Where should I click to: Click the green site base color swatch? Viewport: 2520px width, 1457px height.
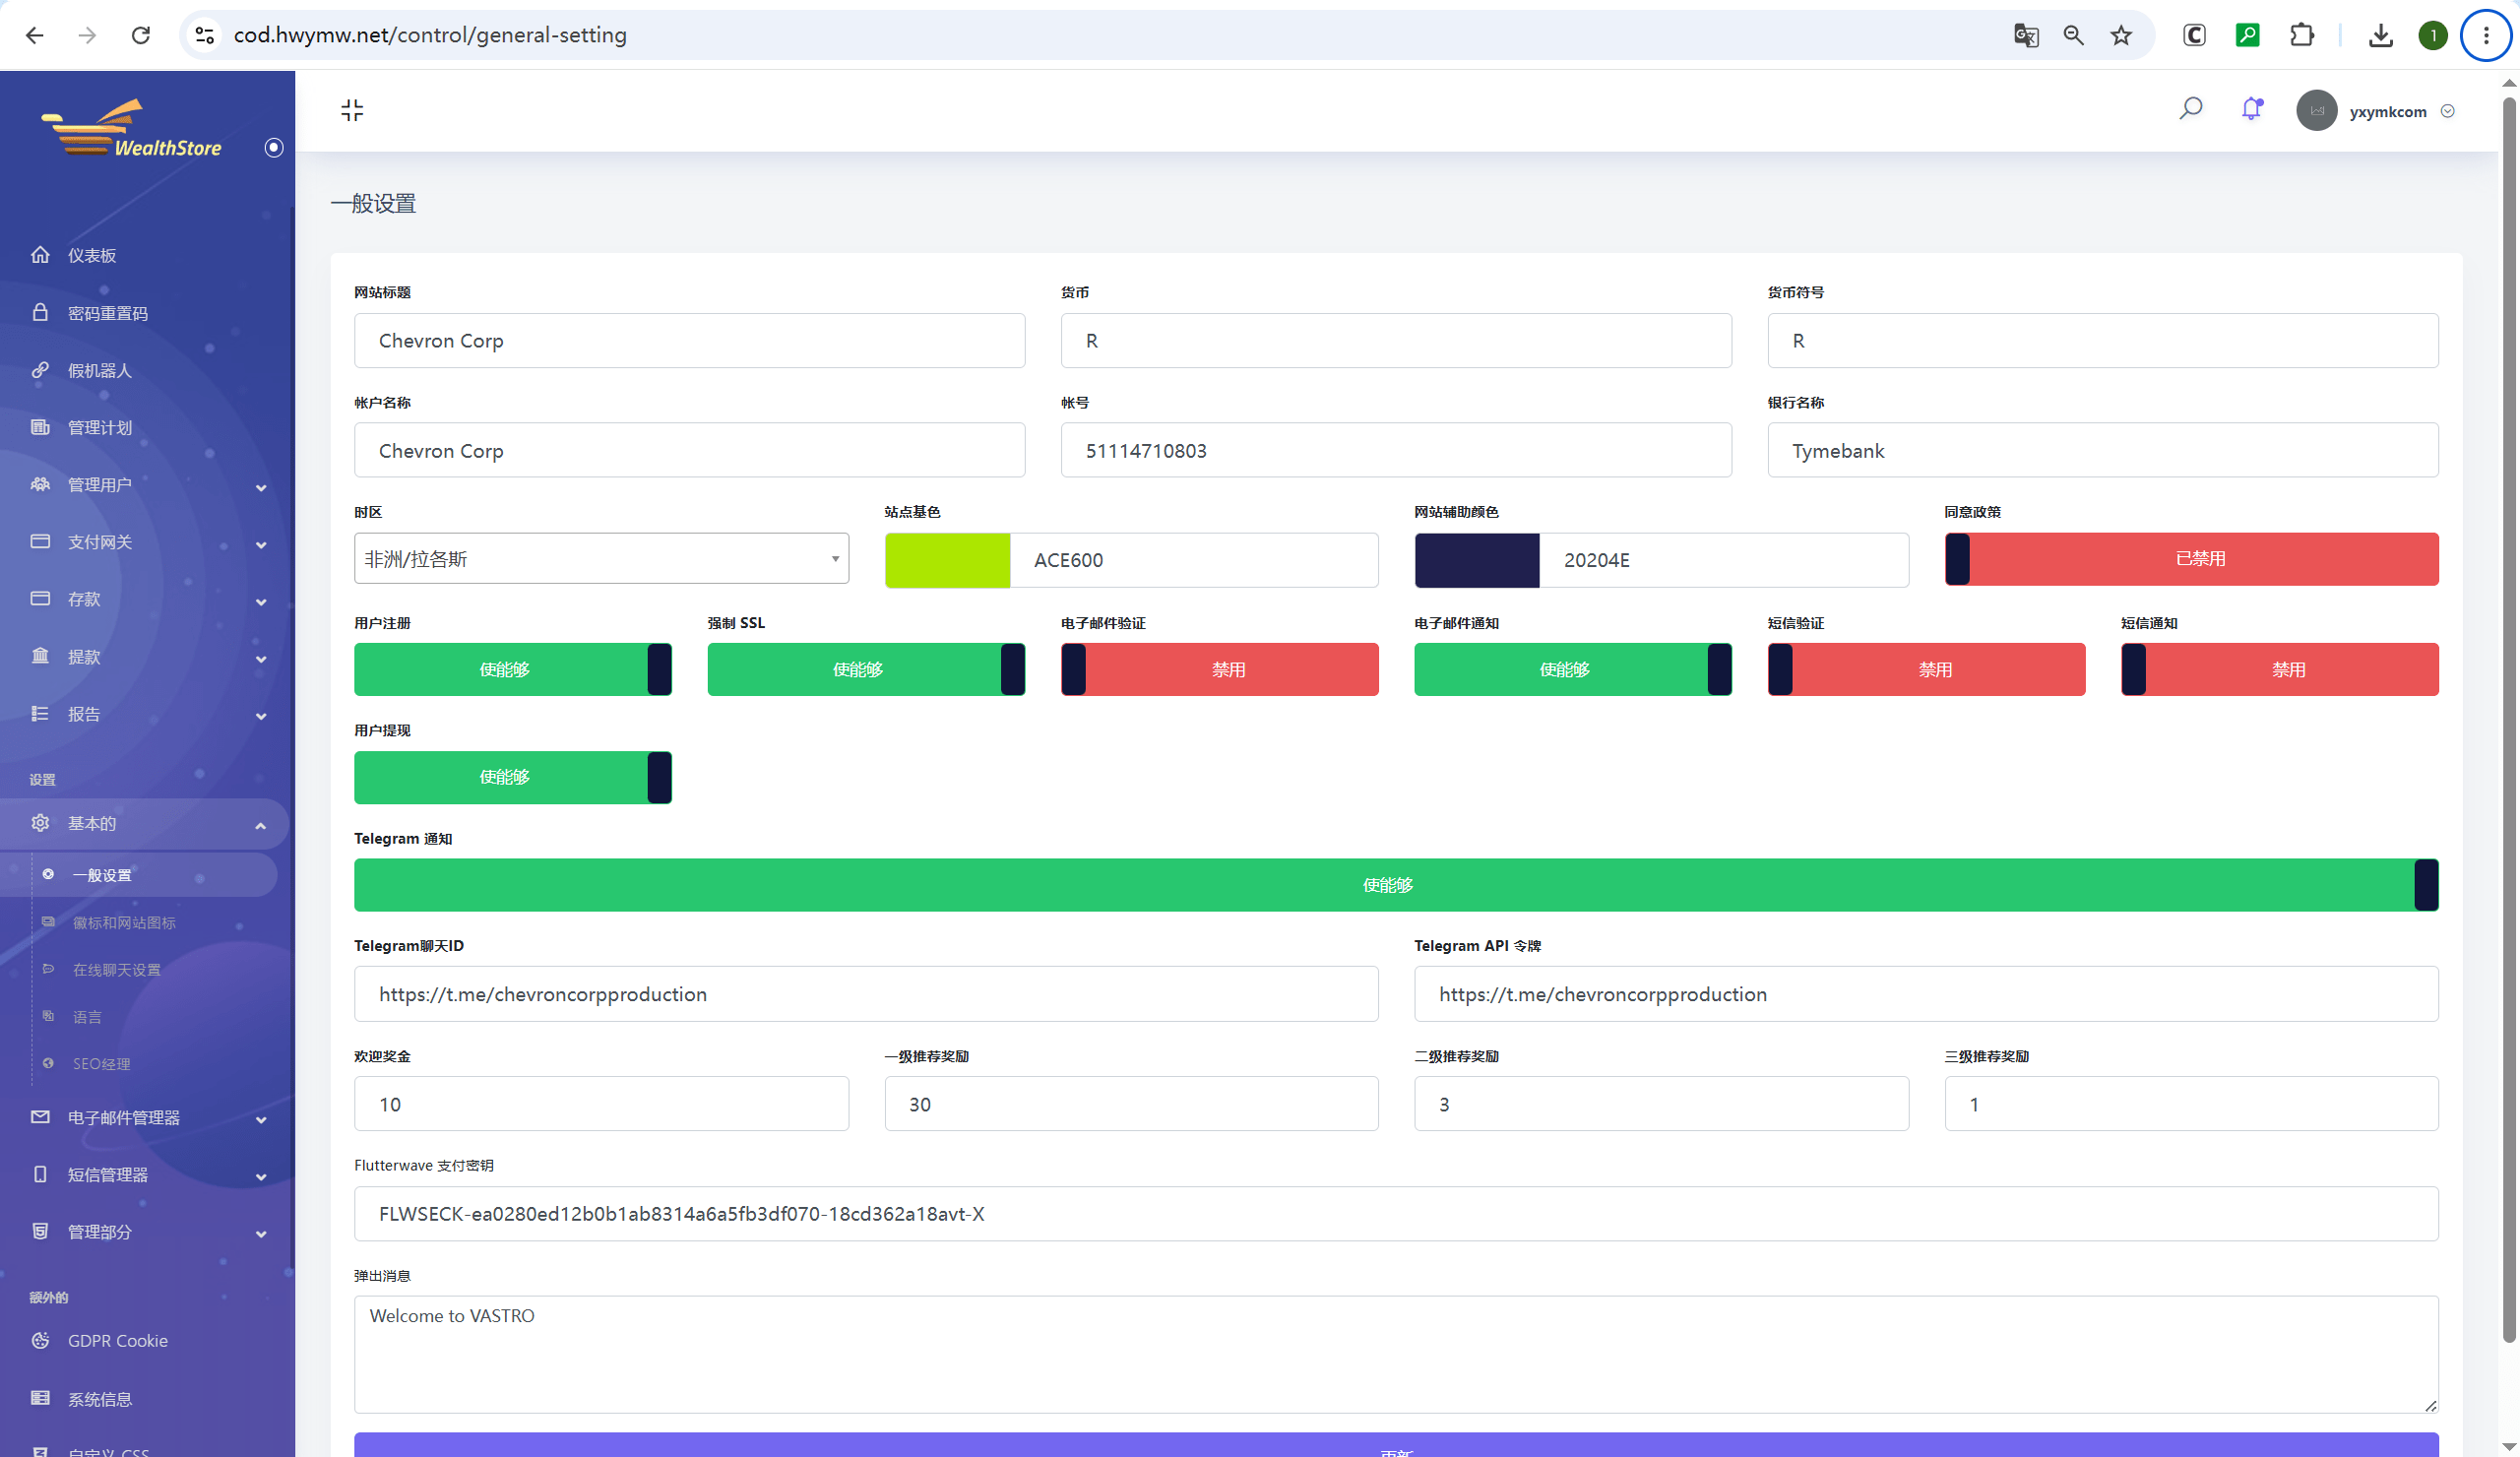(x=947, y=559)
